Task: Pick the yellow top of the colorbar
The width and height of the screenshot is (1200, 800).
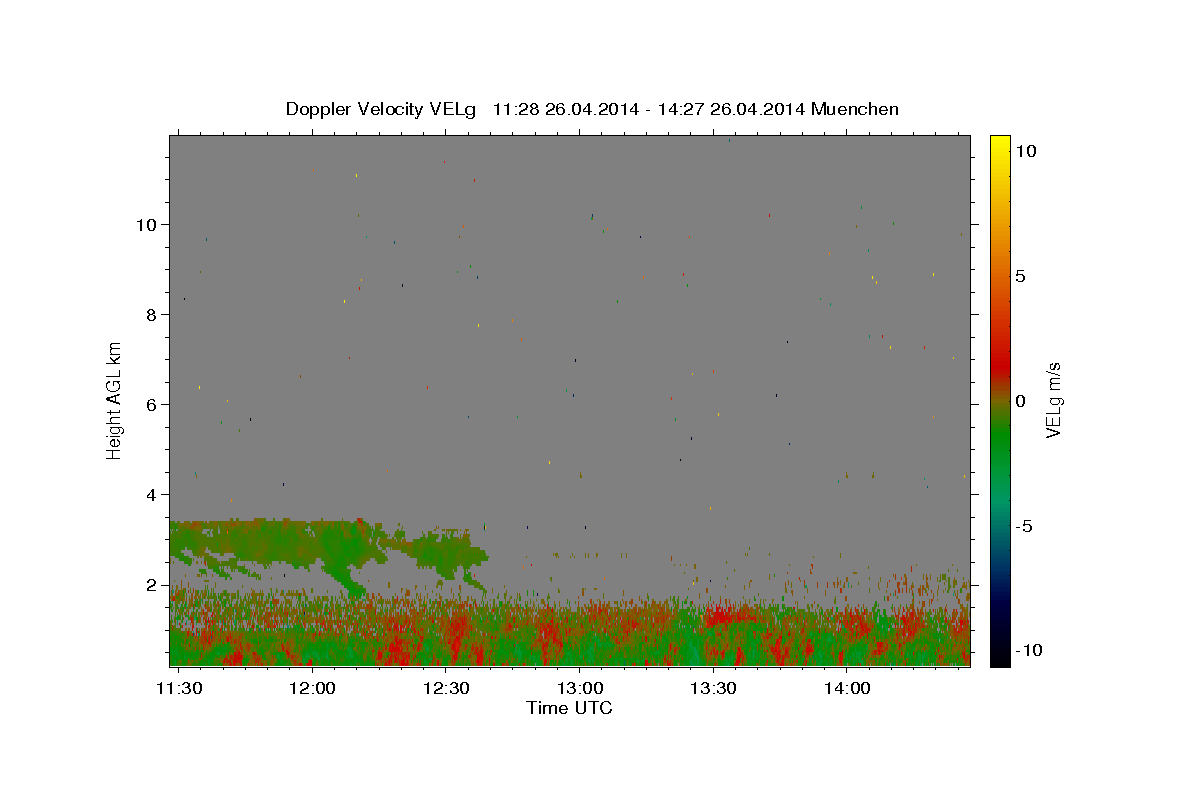Action: (x=1000, y=145)
